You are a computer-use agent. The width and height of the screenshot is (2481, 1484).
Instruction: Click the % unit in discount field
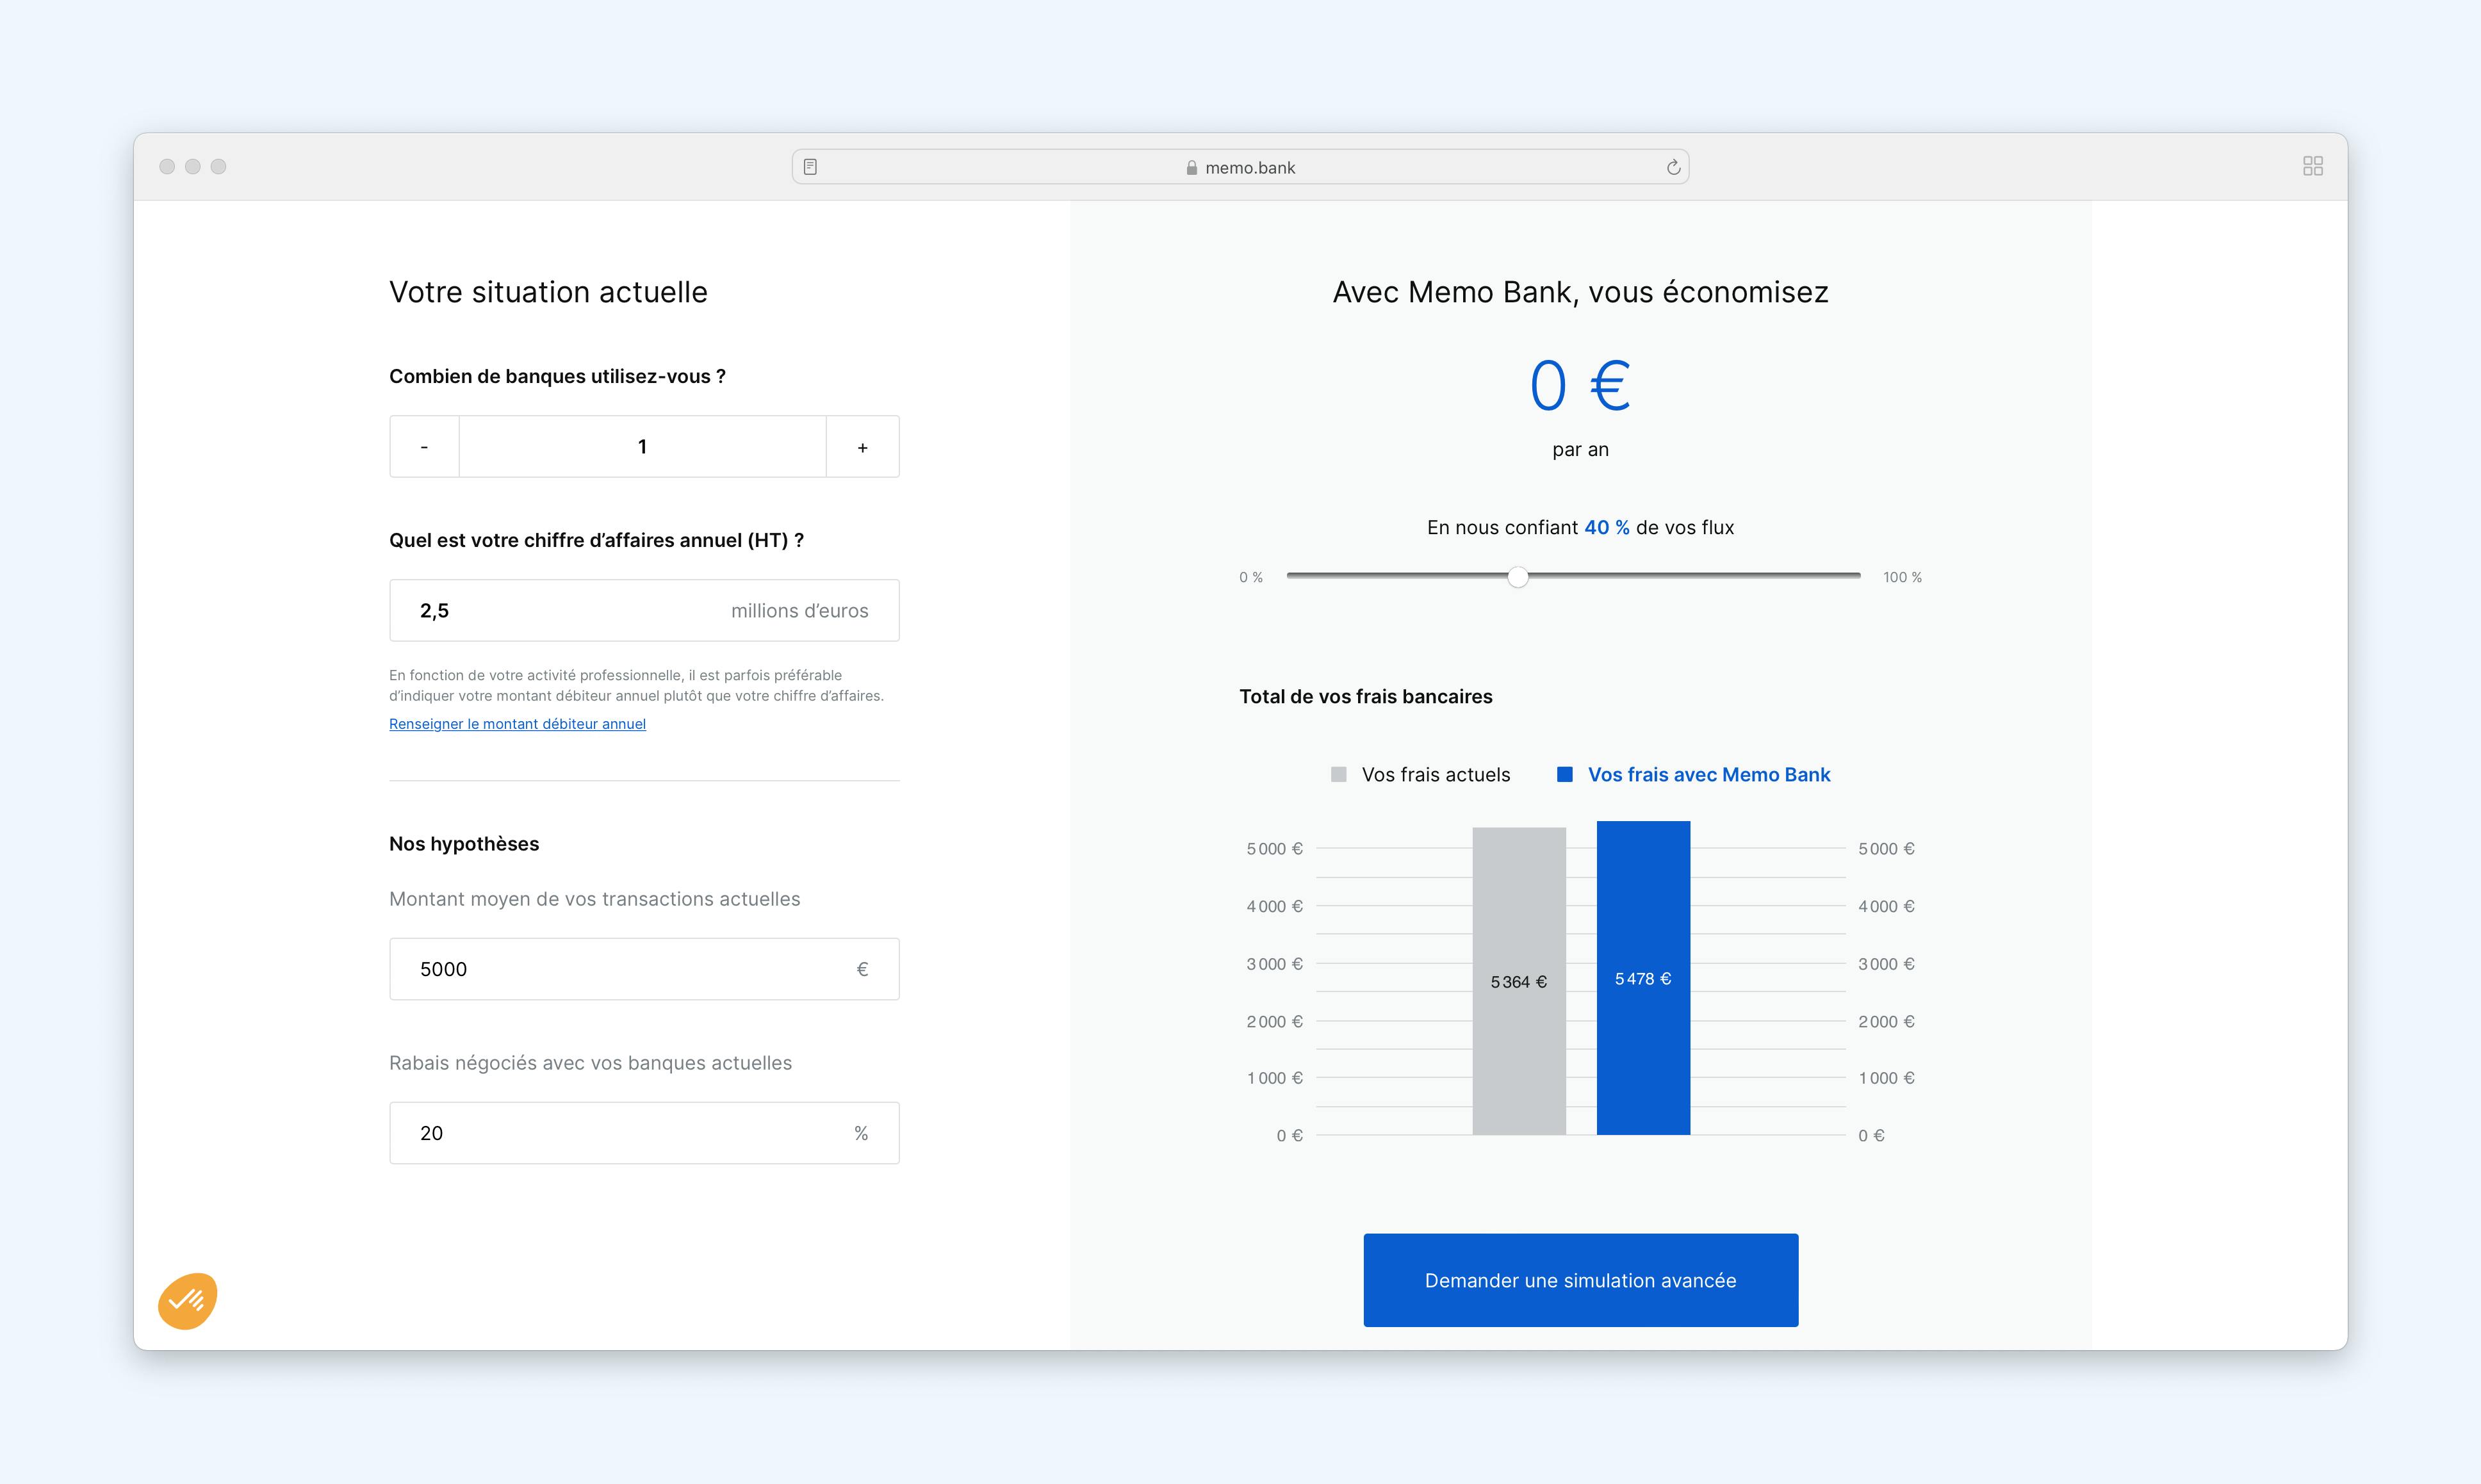[861, 1133]
